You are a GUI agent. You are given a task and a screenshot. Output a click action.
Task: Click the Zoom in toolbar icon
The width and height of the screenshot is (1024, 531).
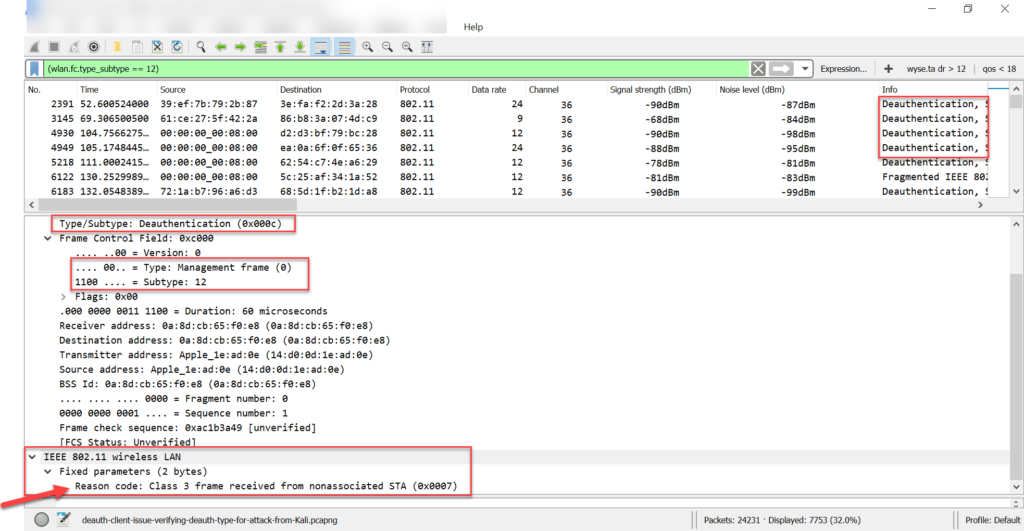368,47
